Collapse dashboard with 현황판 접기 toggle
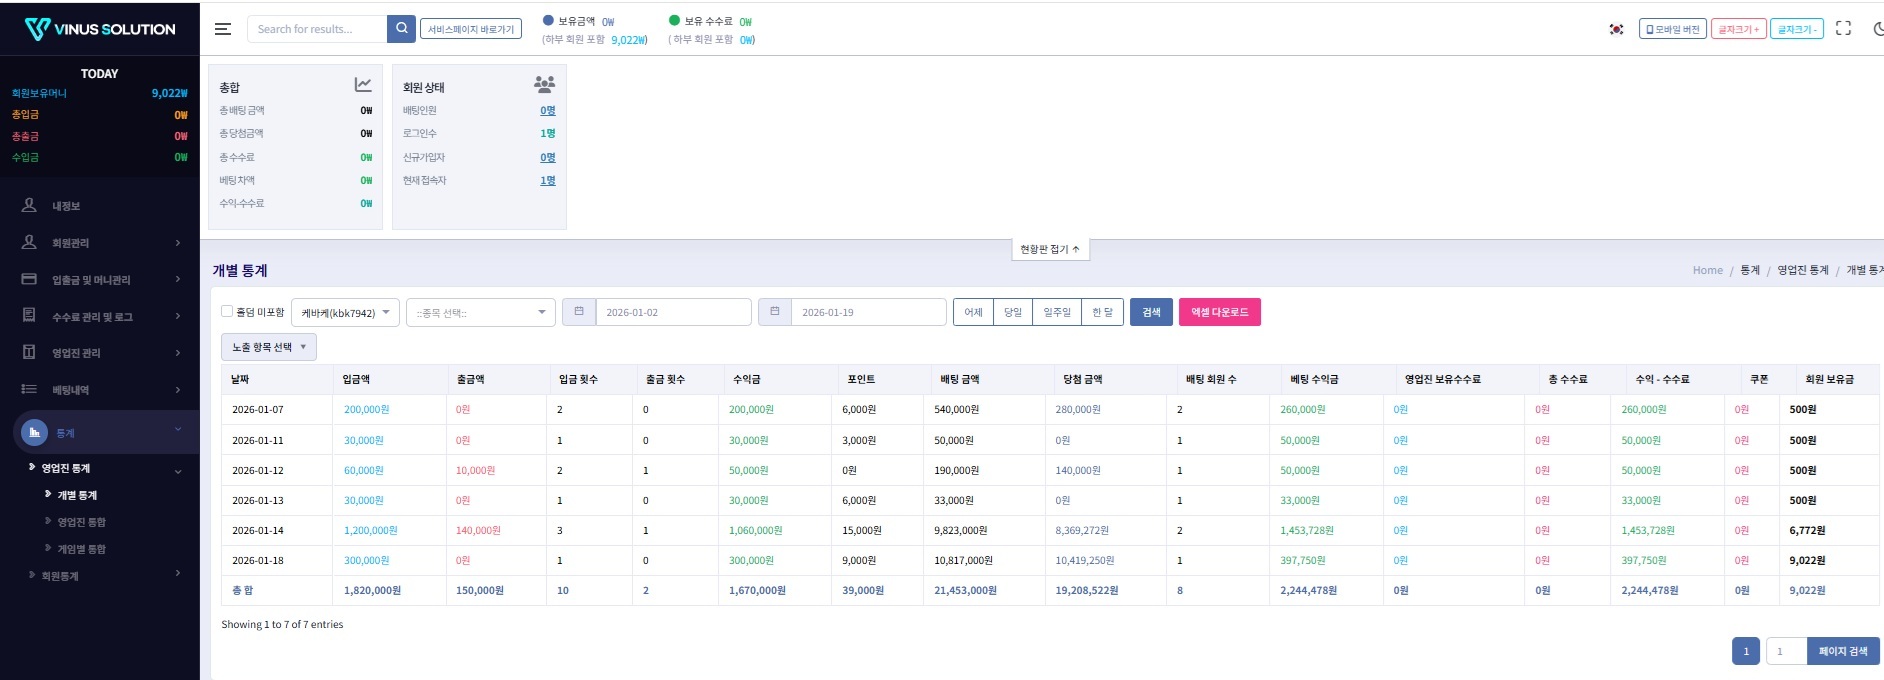This screenshot has height=680, width=1884. (x=1049, y=249)
